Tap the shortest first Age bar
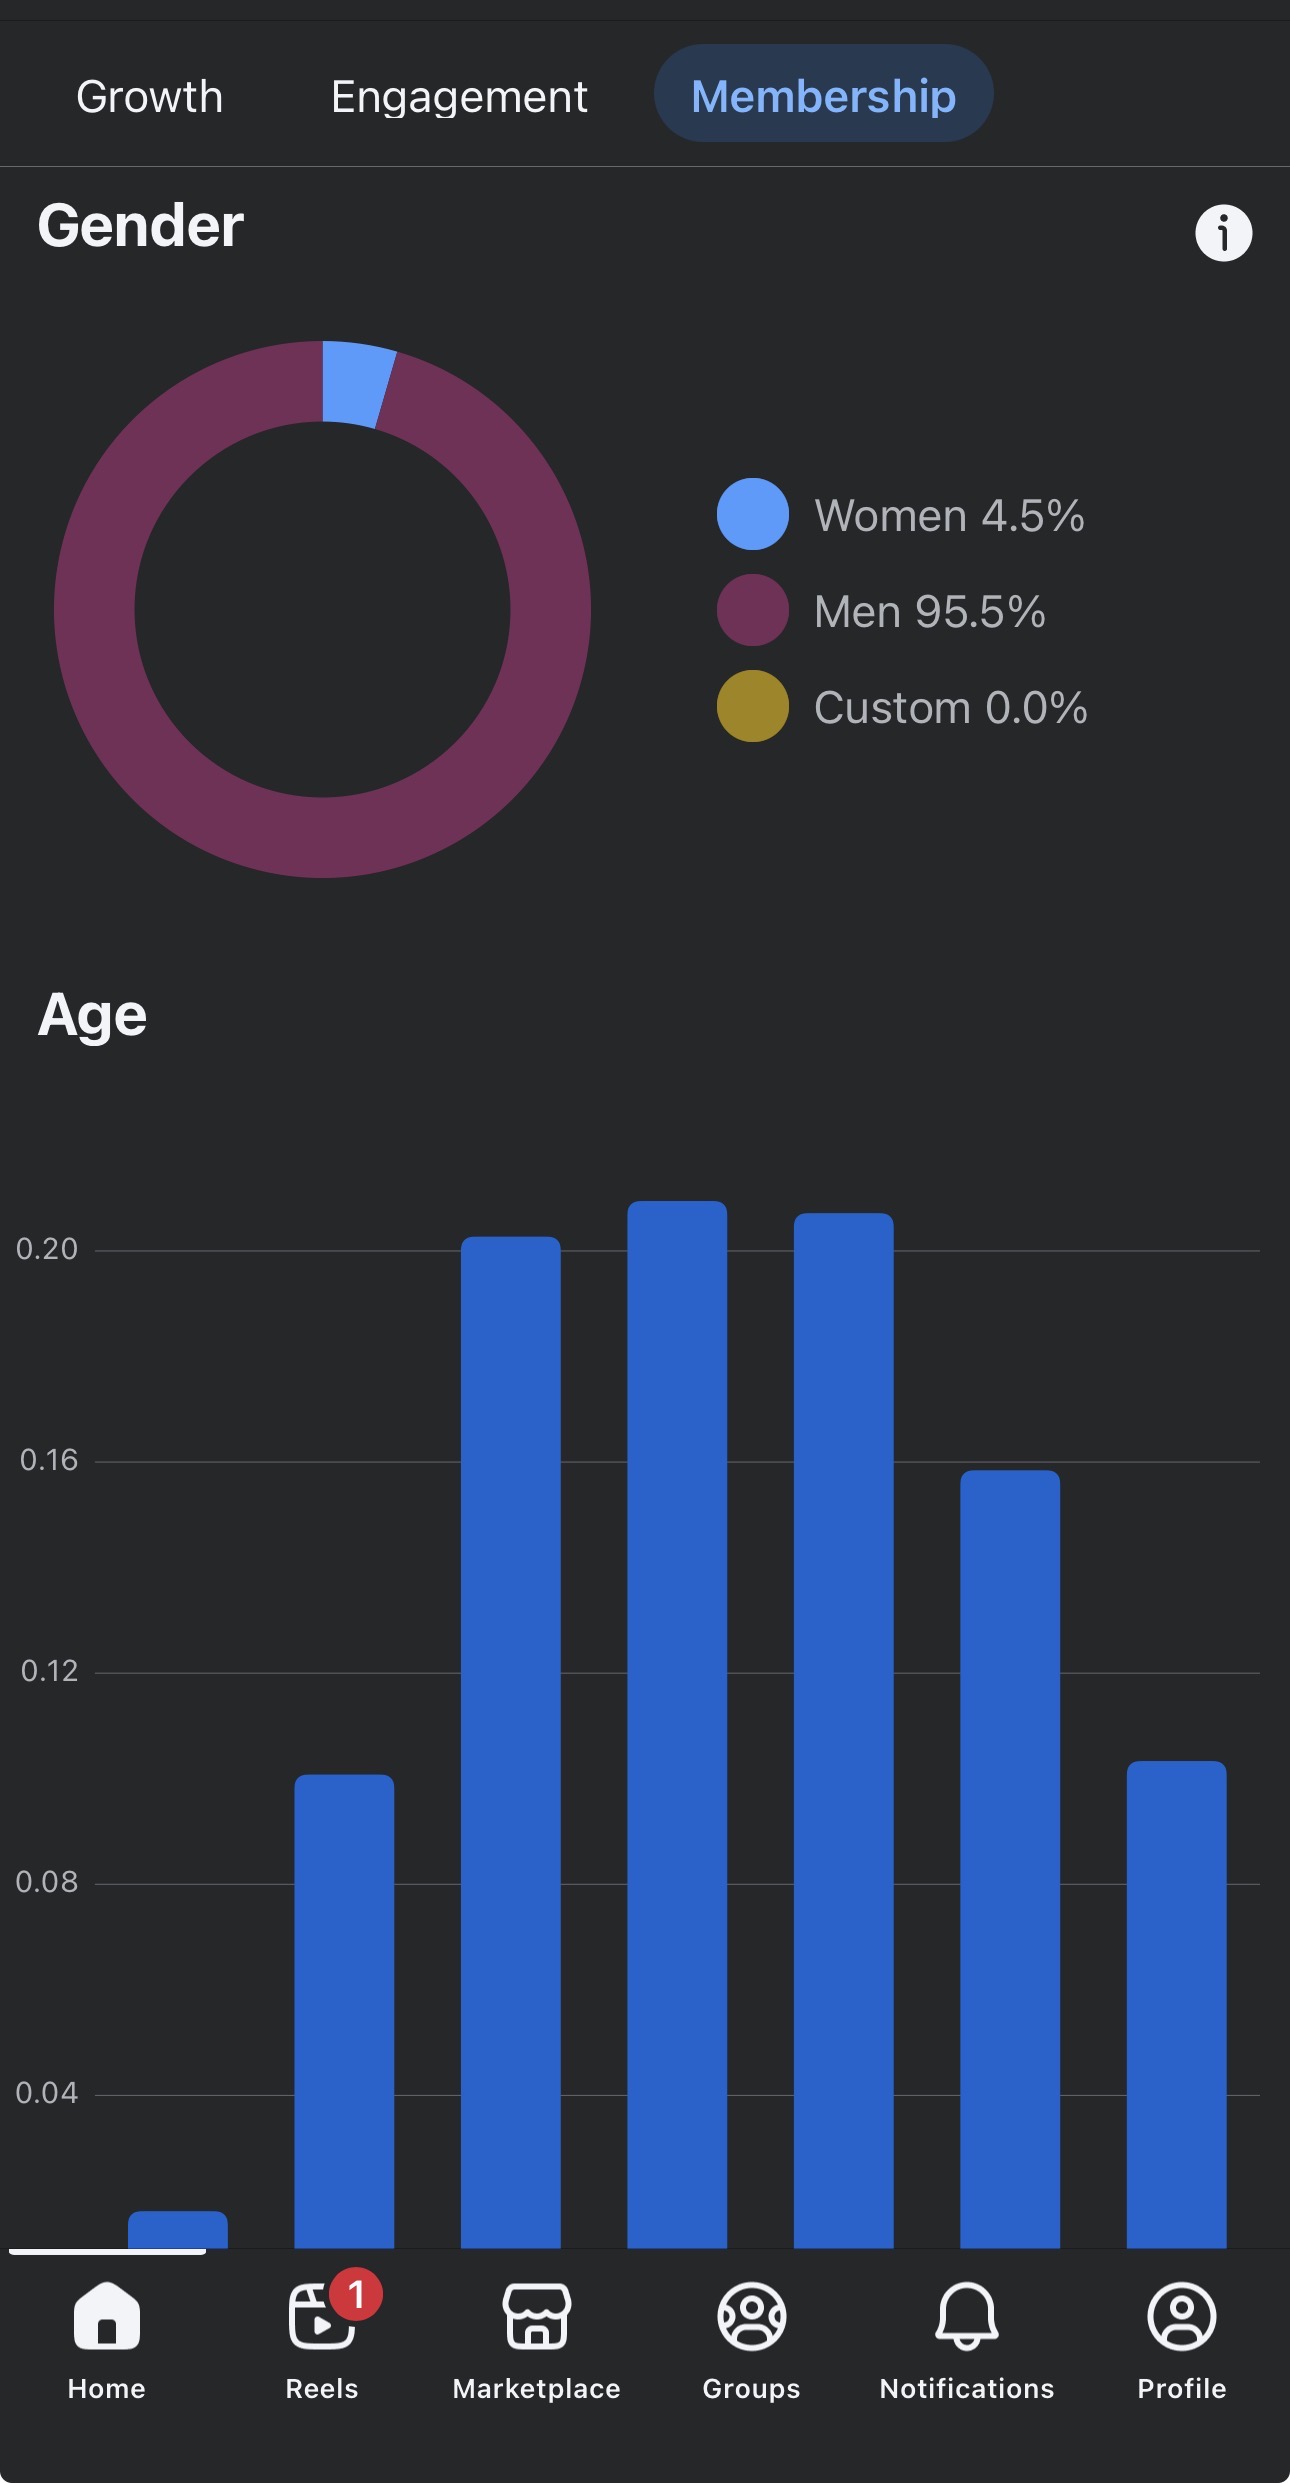 [178, 2230]
